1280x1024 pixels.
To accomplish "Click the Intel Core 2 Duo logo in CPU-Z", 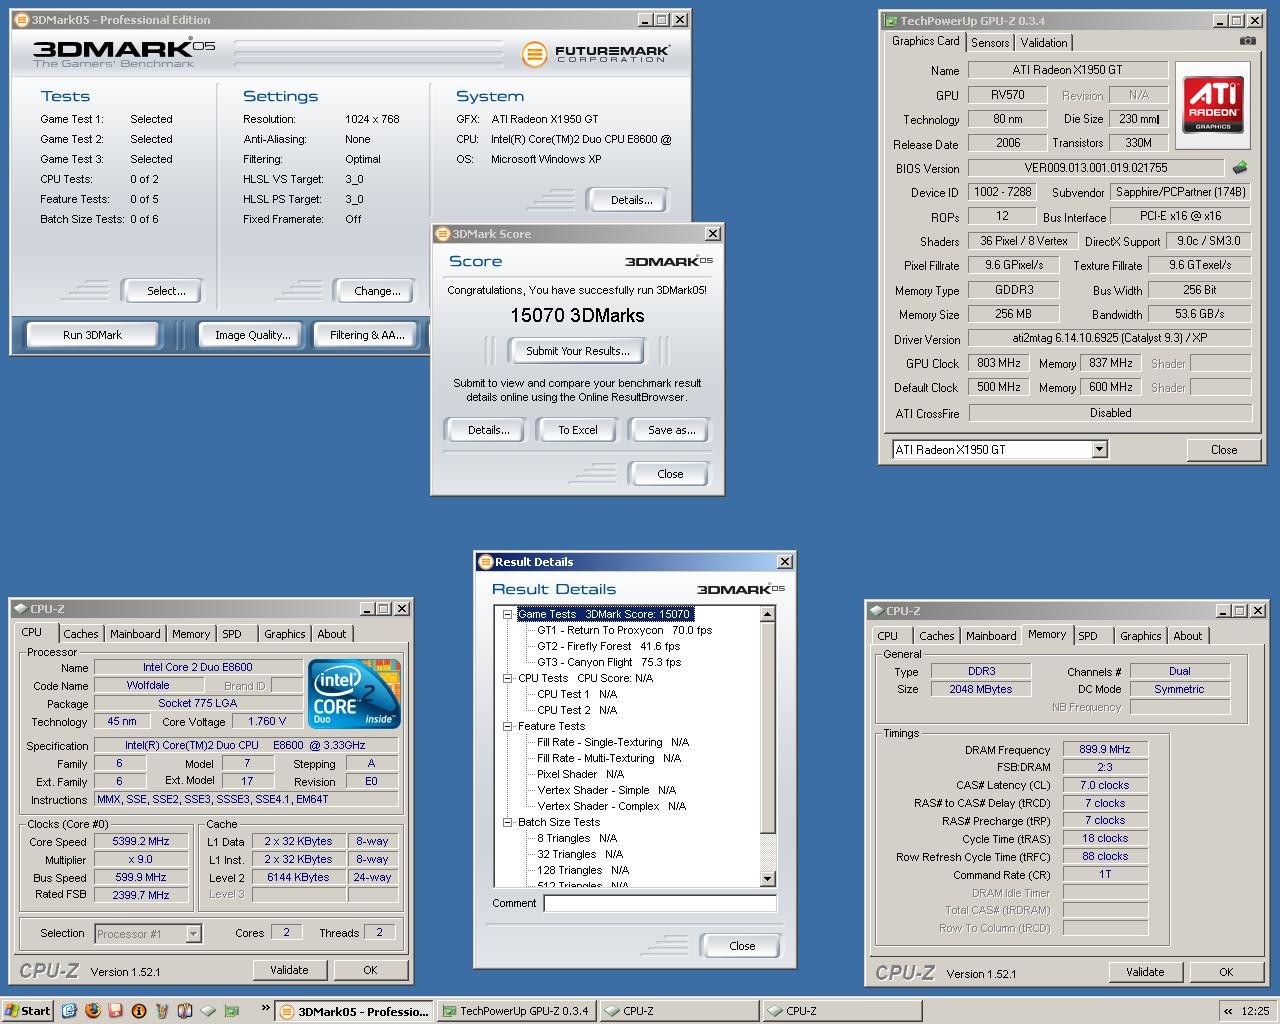I will (354, 693).
